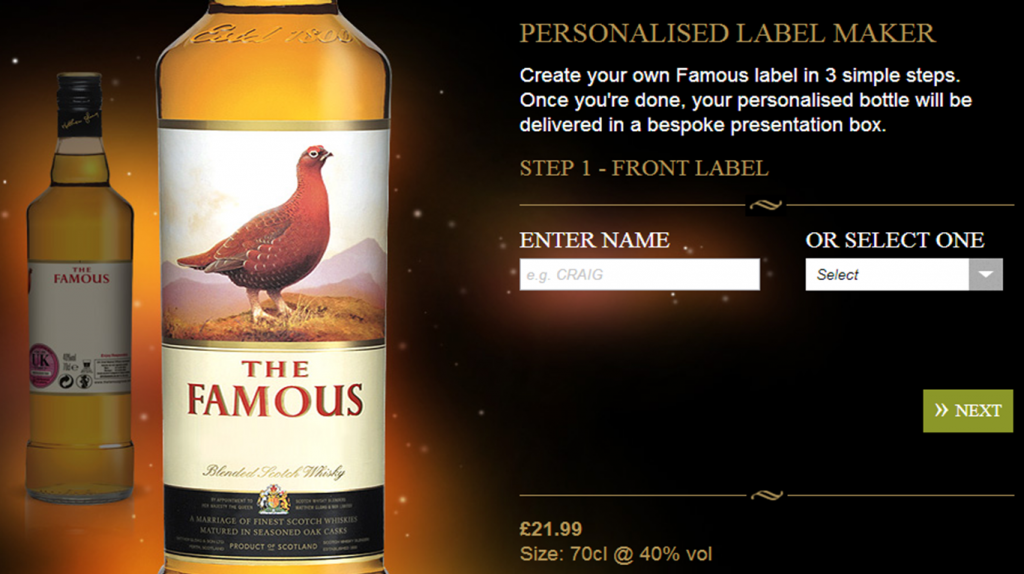Click the pink UK badge on back bottle
Screen dimensions: 1024x574
pyautogui.click(x=40, y=363)
